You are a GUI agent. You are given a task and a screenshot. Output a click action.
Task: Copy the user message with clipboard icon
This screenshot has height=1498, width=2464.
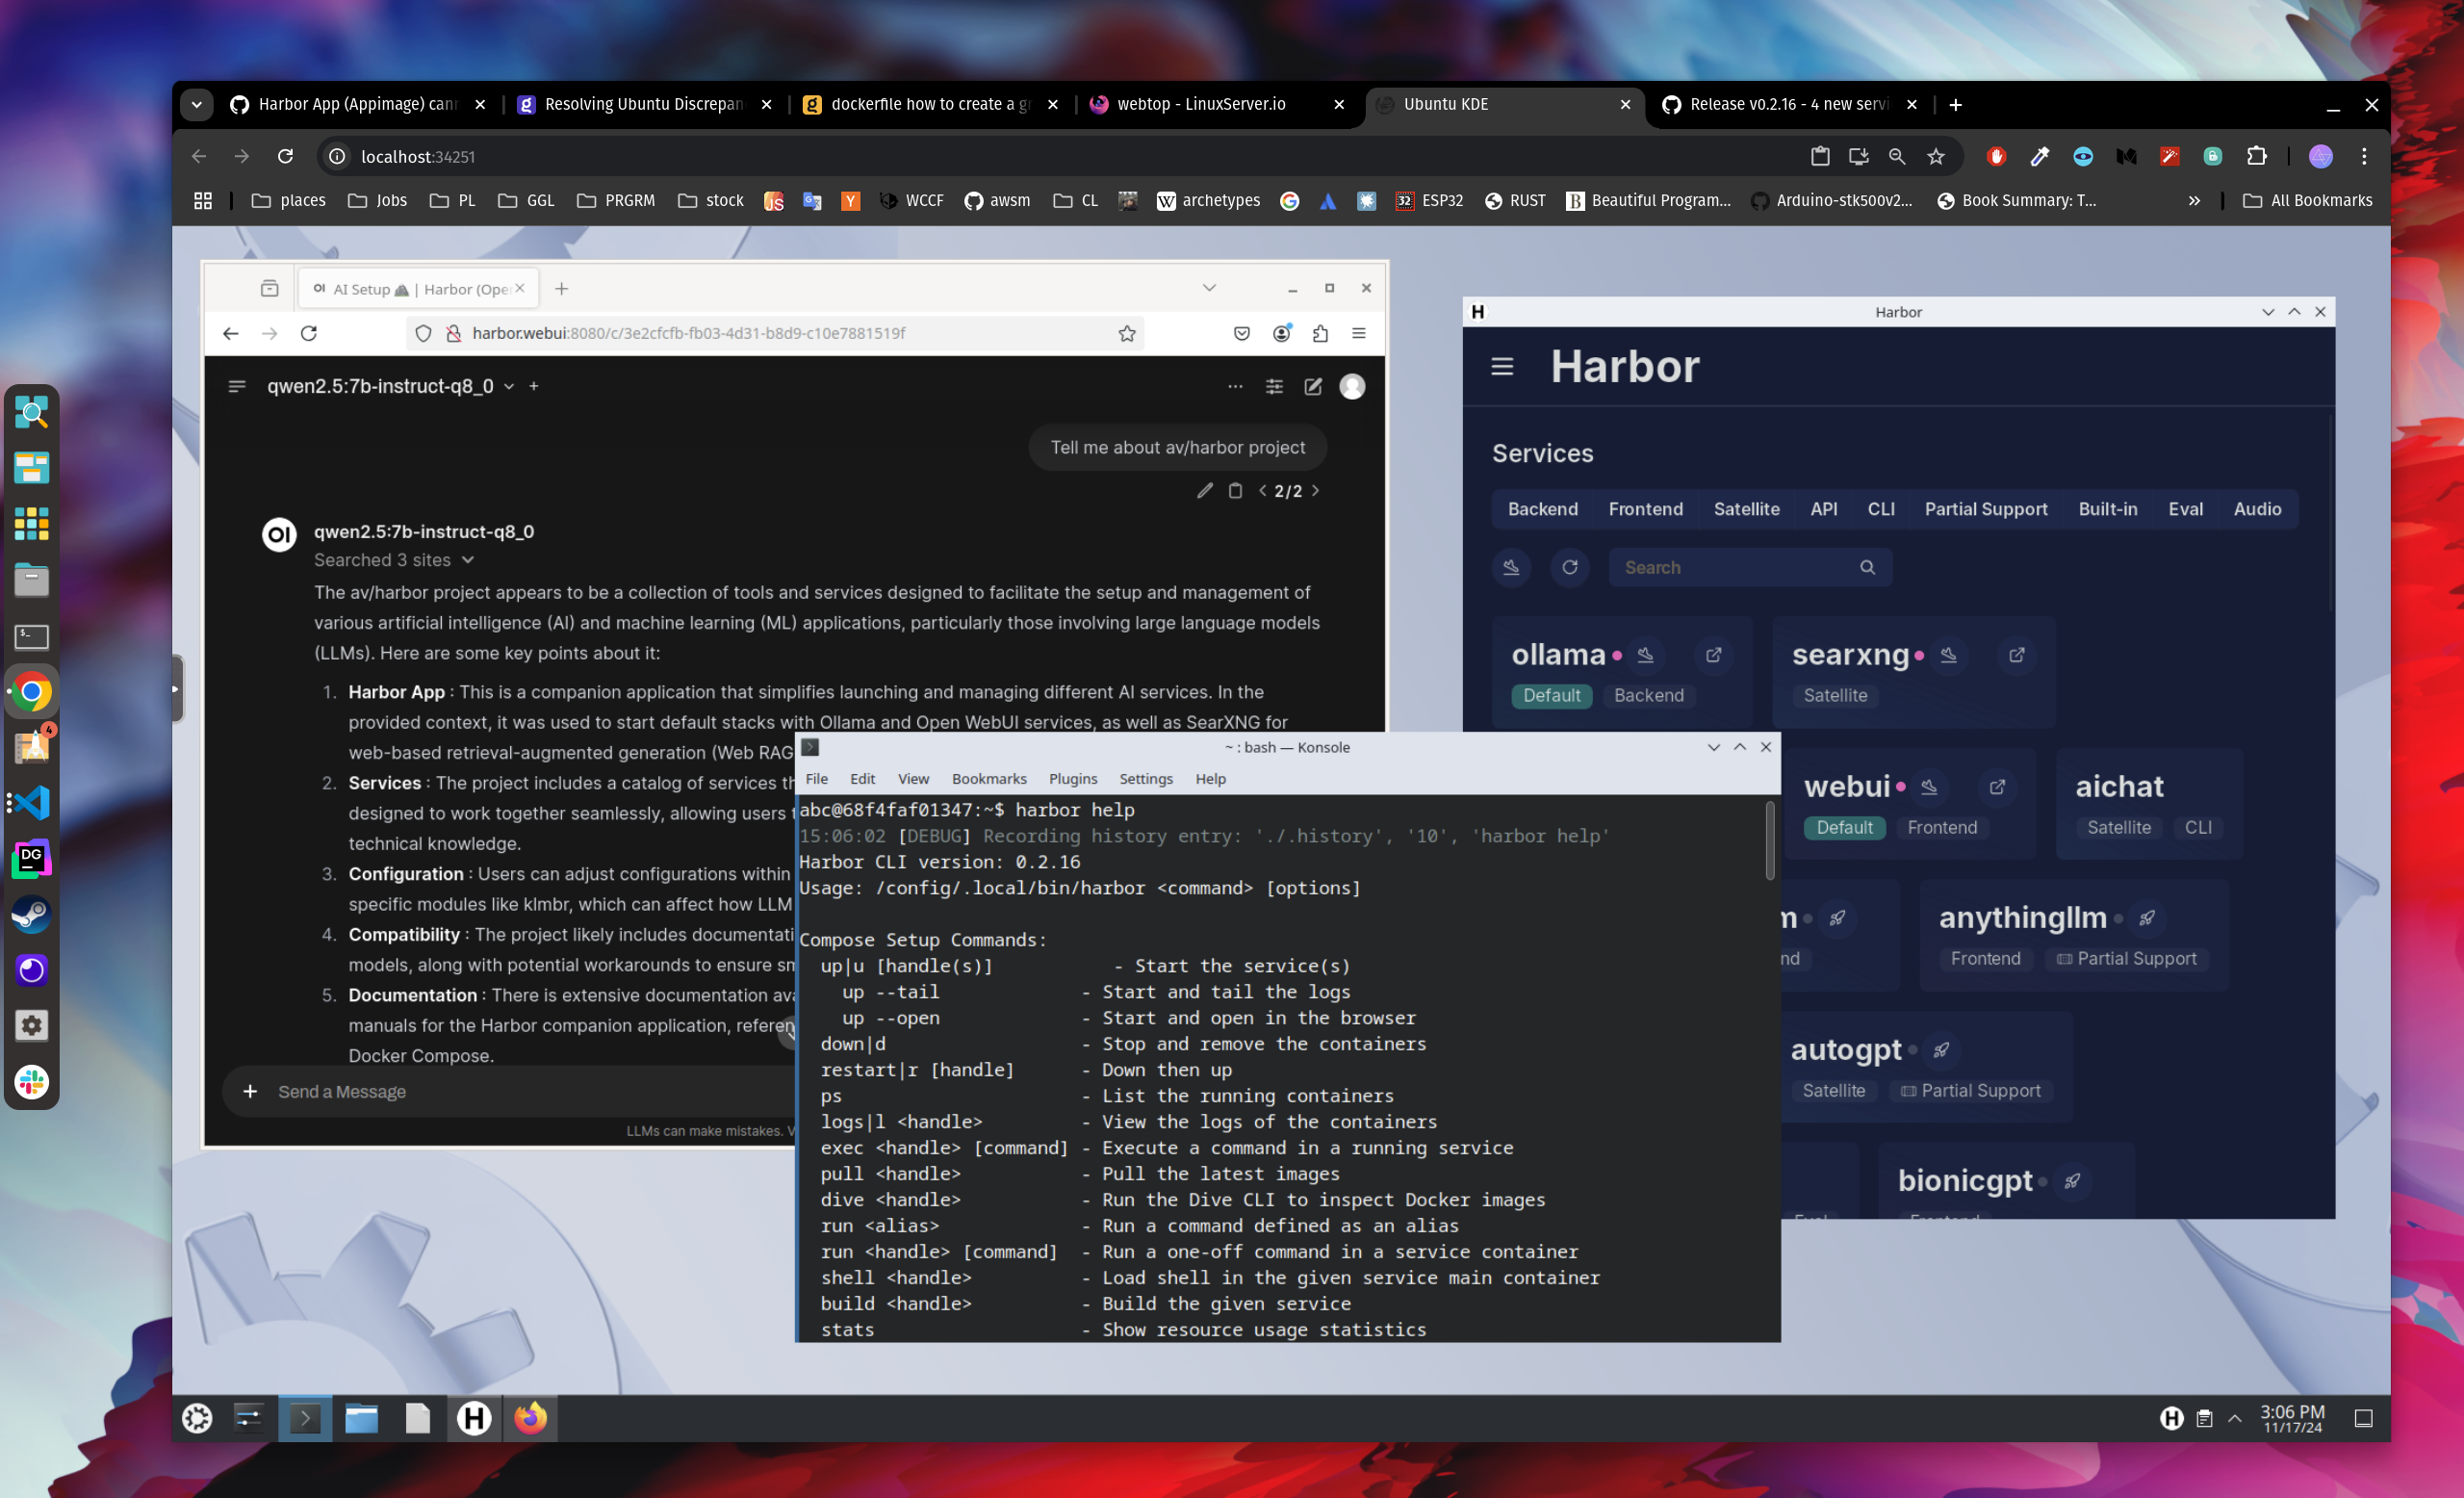(x=1235, y=490)
